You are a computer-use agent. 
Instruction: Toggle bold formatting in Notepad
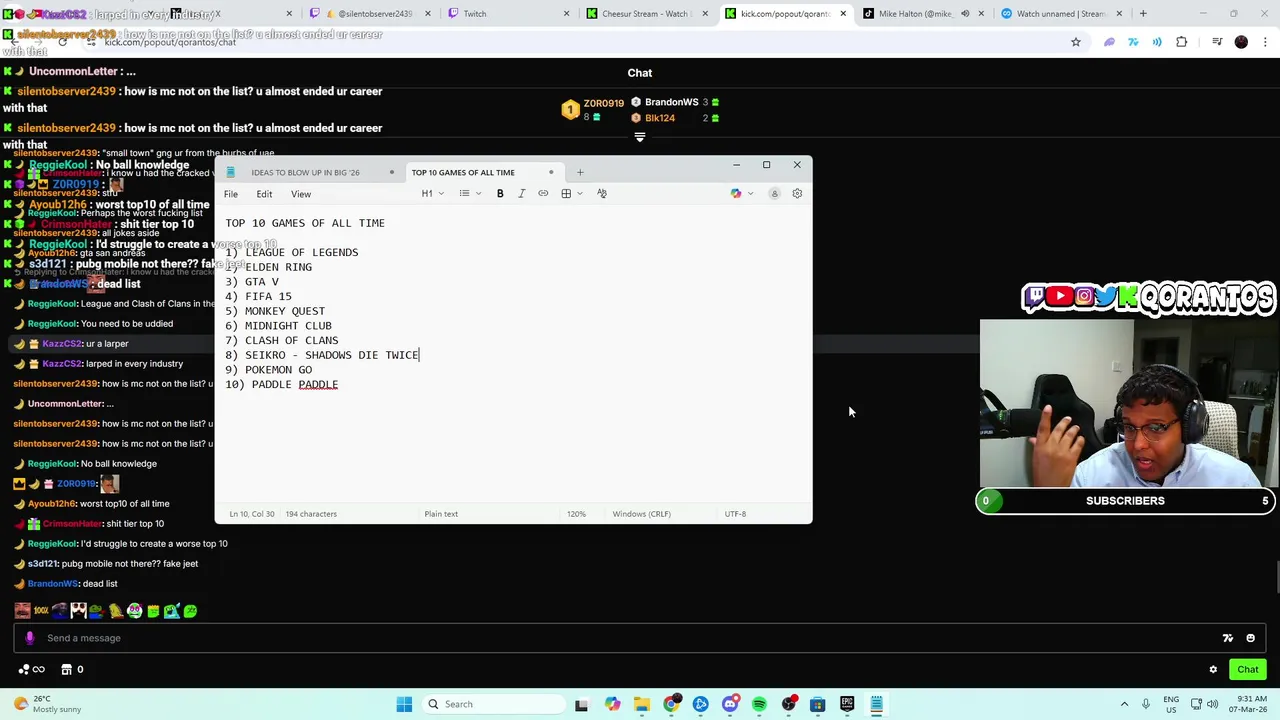point(500,193)
